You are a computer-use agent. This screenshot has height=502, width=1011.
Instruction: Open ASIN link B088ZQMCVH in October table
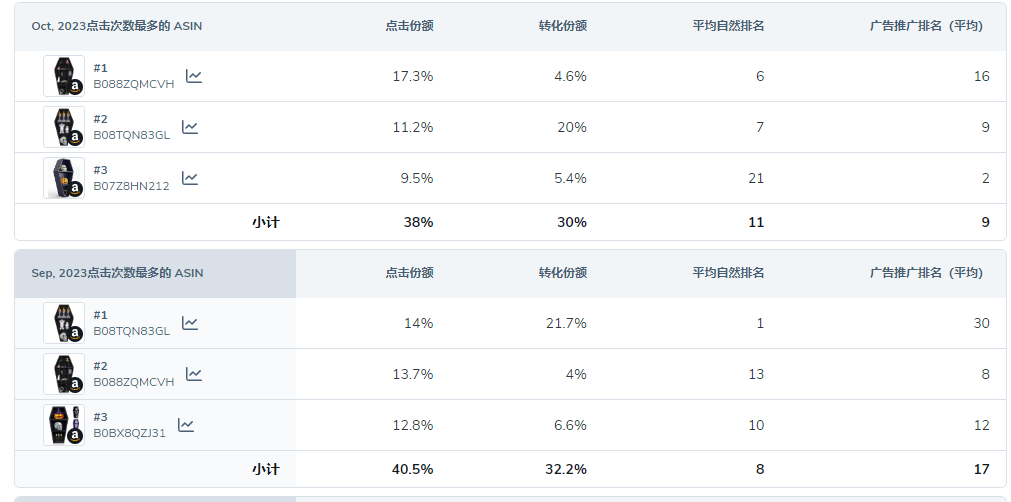click(133, 84)
